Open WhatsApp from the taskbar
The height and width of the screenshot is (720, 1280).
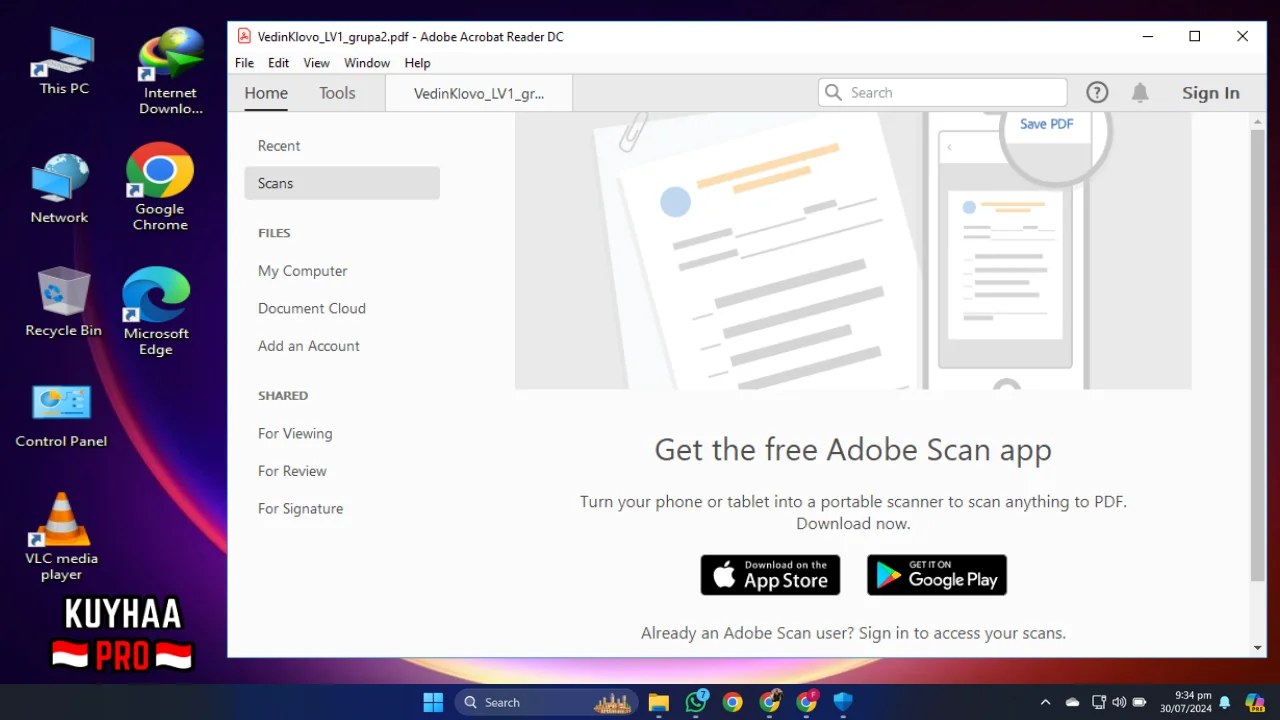[x=696, y=702]
